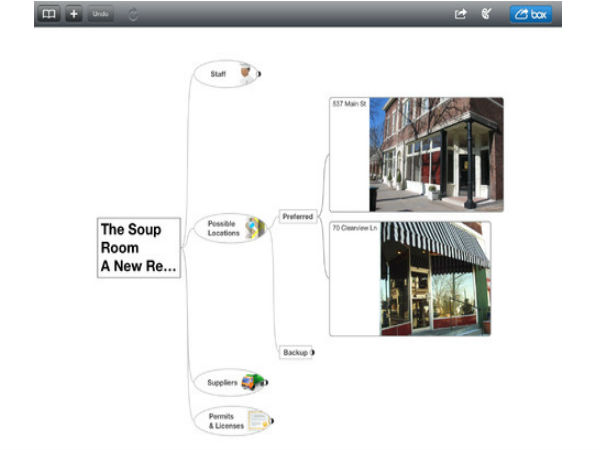Screen dimensions: 600x450
Task: Select The Soup Room root topic
Action: [x=139, y=248]
